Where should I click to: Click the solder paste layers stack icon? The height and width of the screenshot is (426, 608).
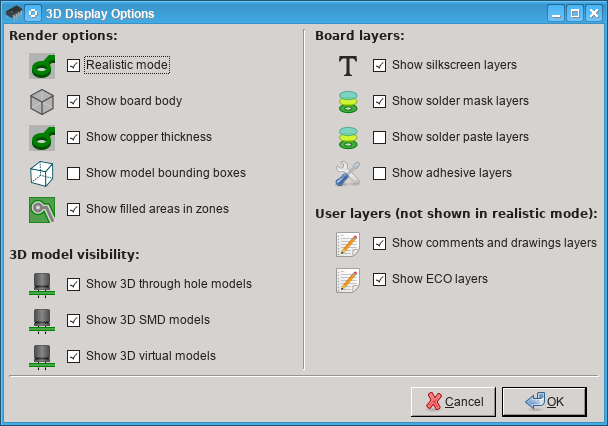click(348, 138)
